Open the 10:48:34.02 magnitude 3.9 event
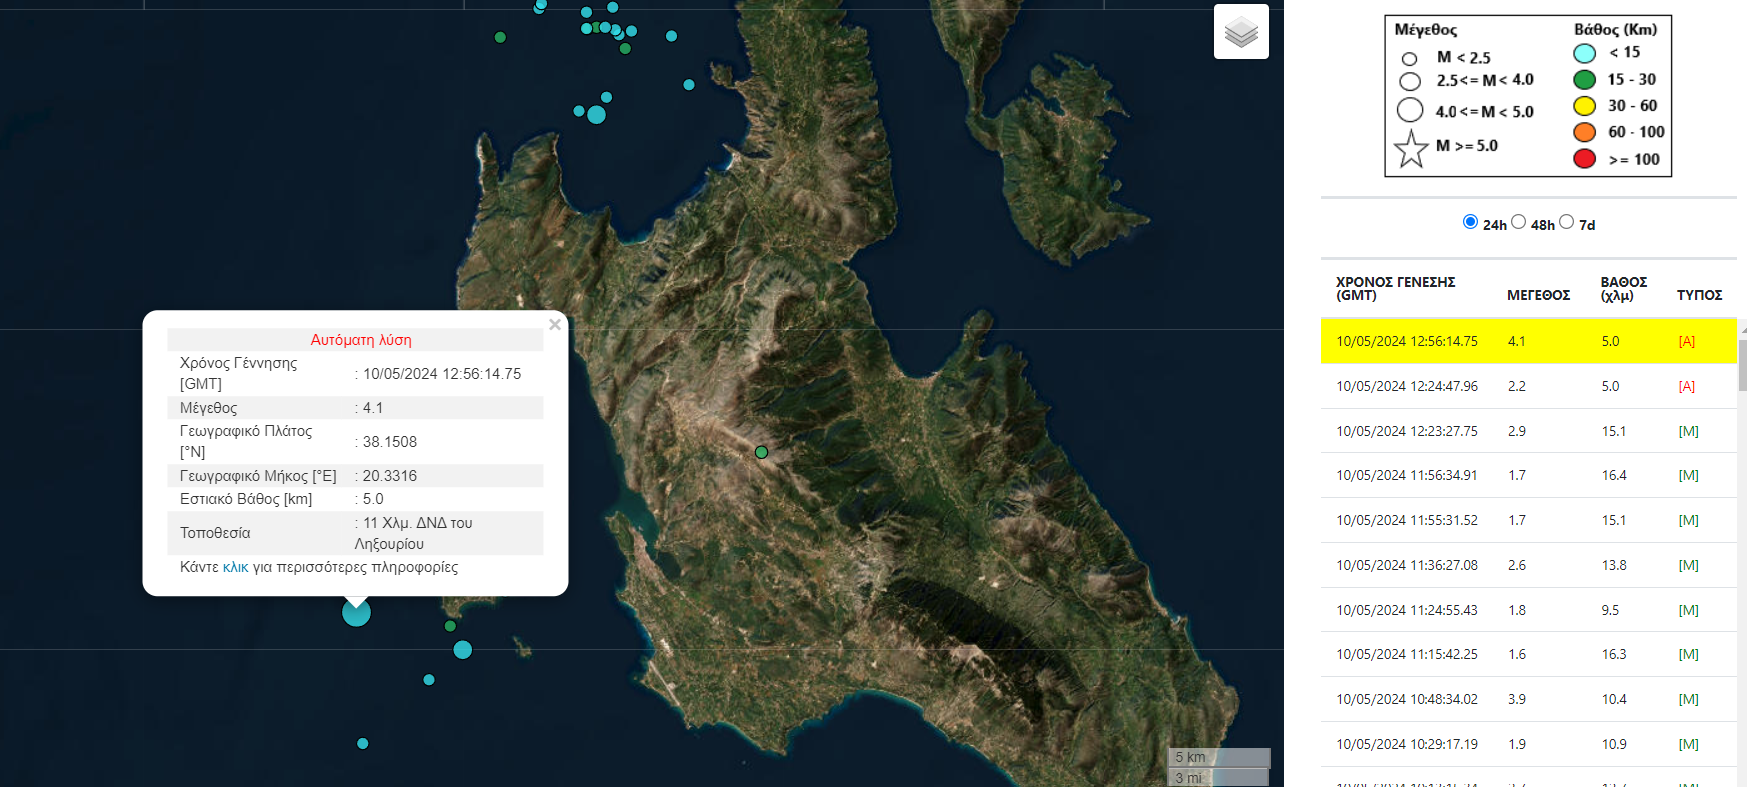The height and width of the screenshot is (787, 1747). [x=1407, y=699]
